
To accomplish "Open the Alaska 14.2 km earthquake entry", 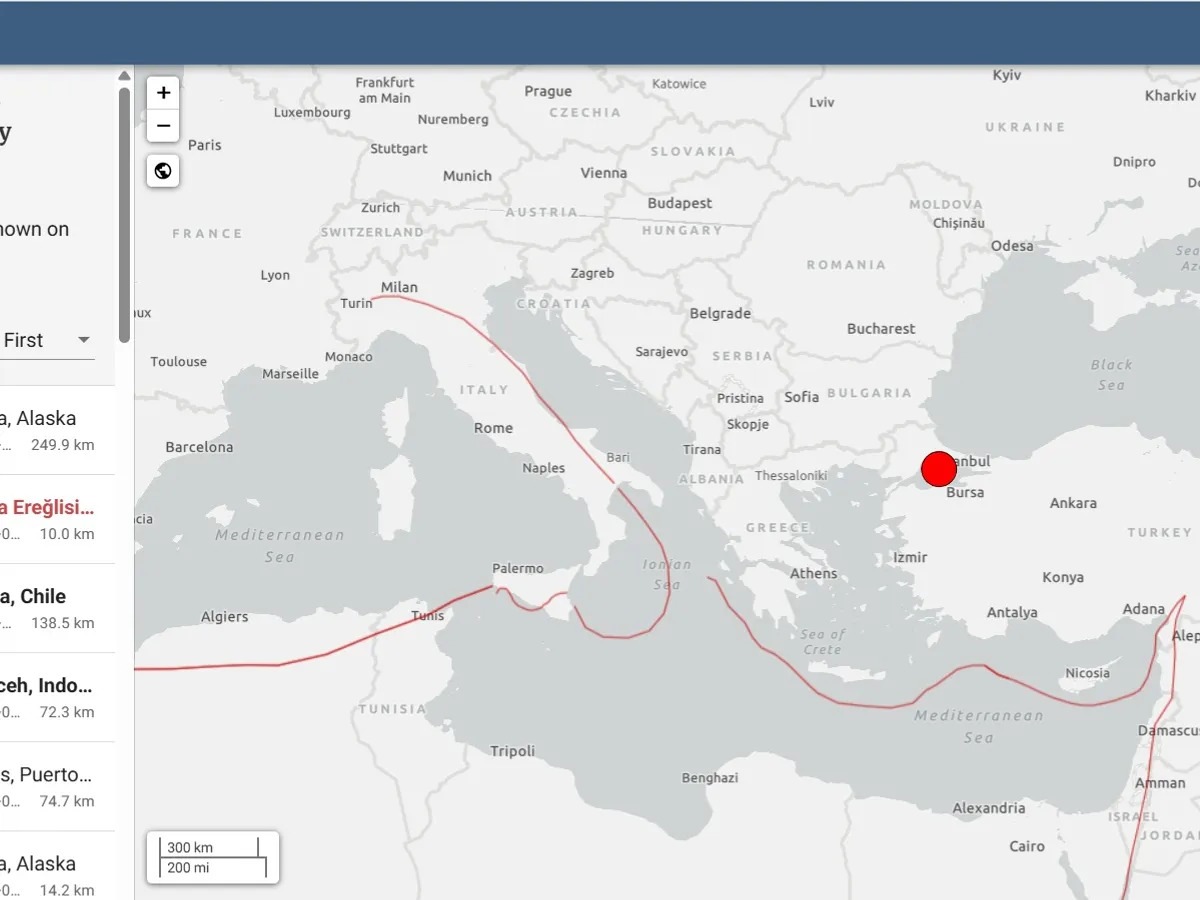I will pos(50,872).
